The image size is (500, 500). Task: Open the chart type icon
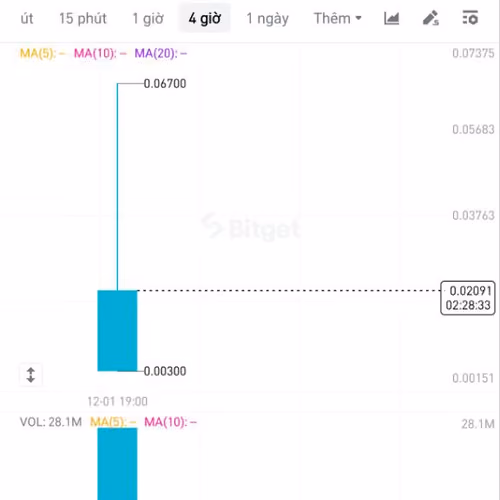(x=391, y=18)
